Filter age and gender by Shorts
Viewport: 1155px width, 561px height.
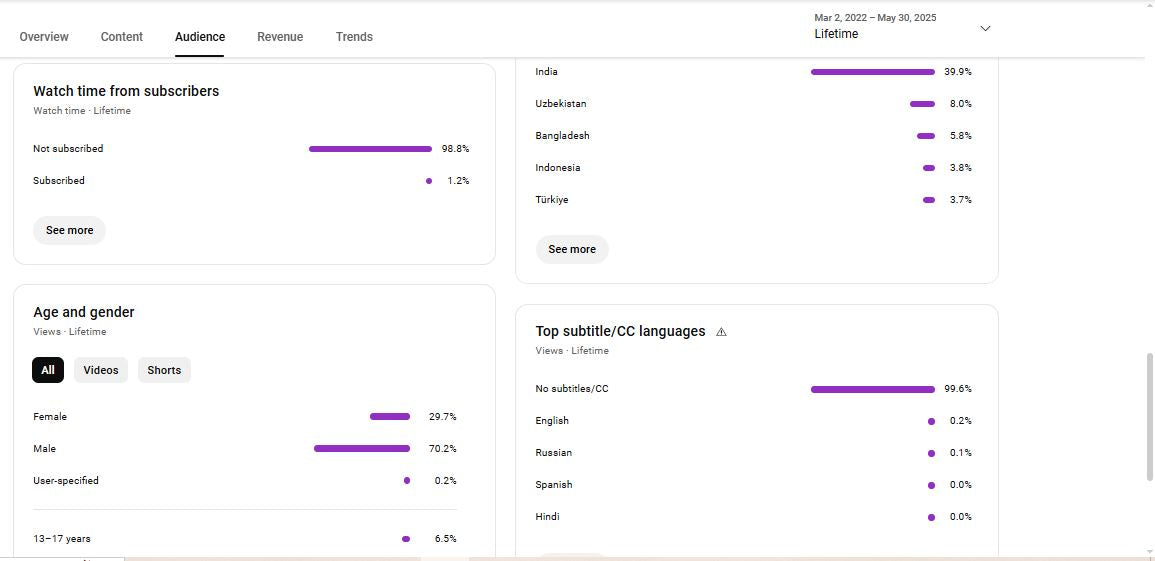pos(164,370)
